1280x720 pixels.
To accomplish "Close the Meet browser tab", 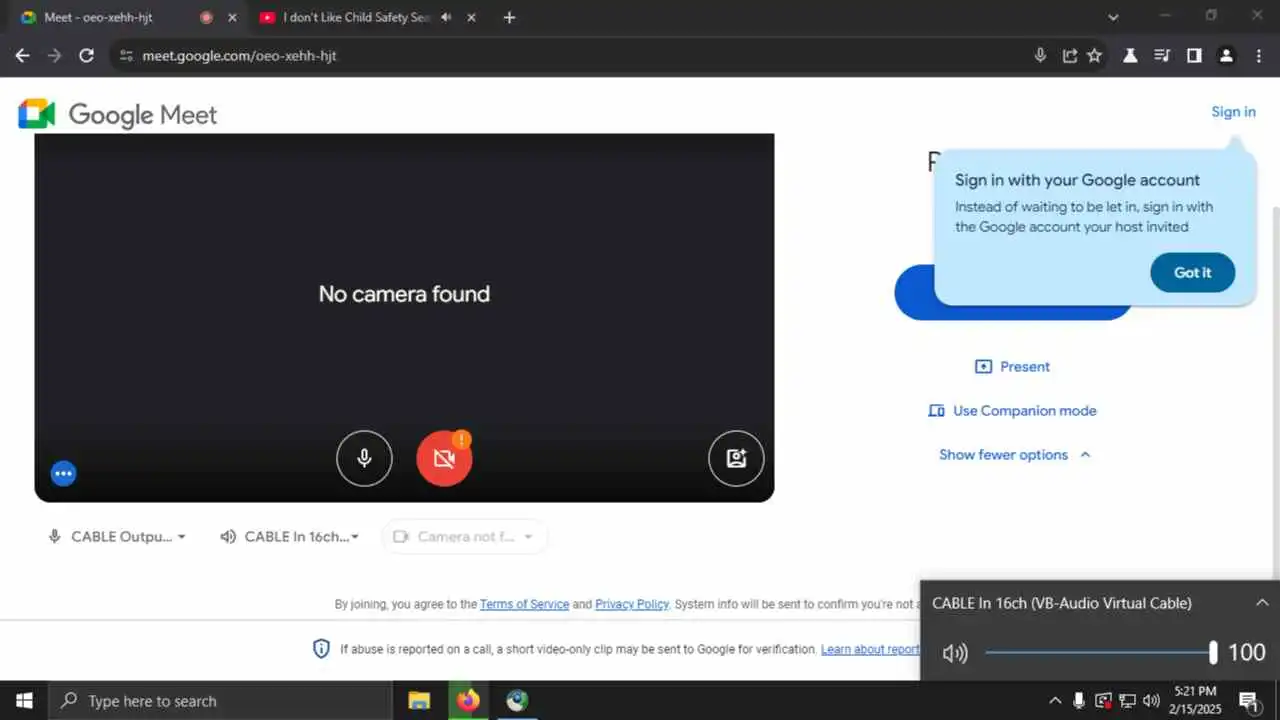I will [x=232, y=18].
